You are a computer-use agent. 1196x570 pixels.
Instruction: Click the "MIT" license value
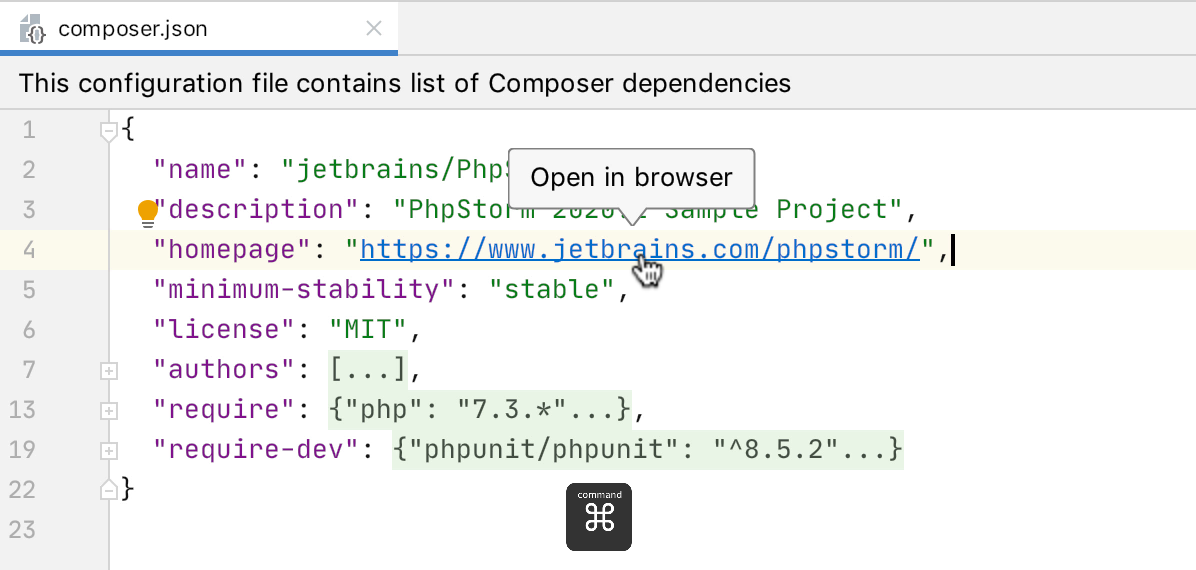click(368, 330)
